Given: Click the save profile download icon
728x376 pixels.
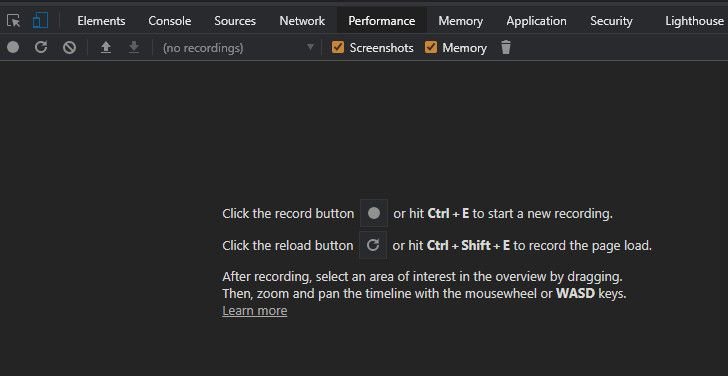Looking at the screenshot, I should 134,47.
